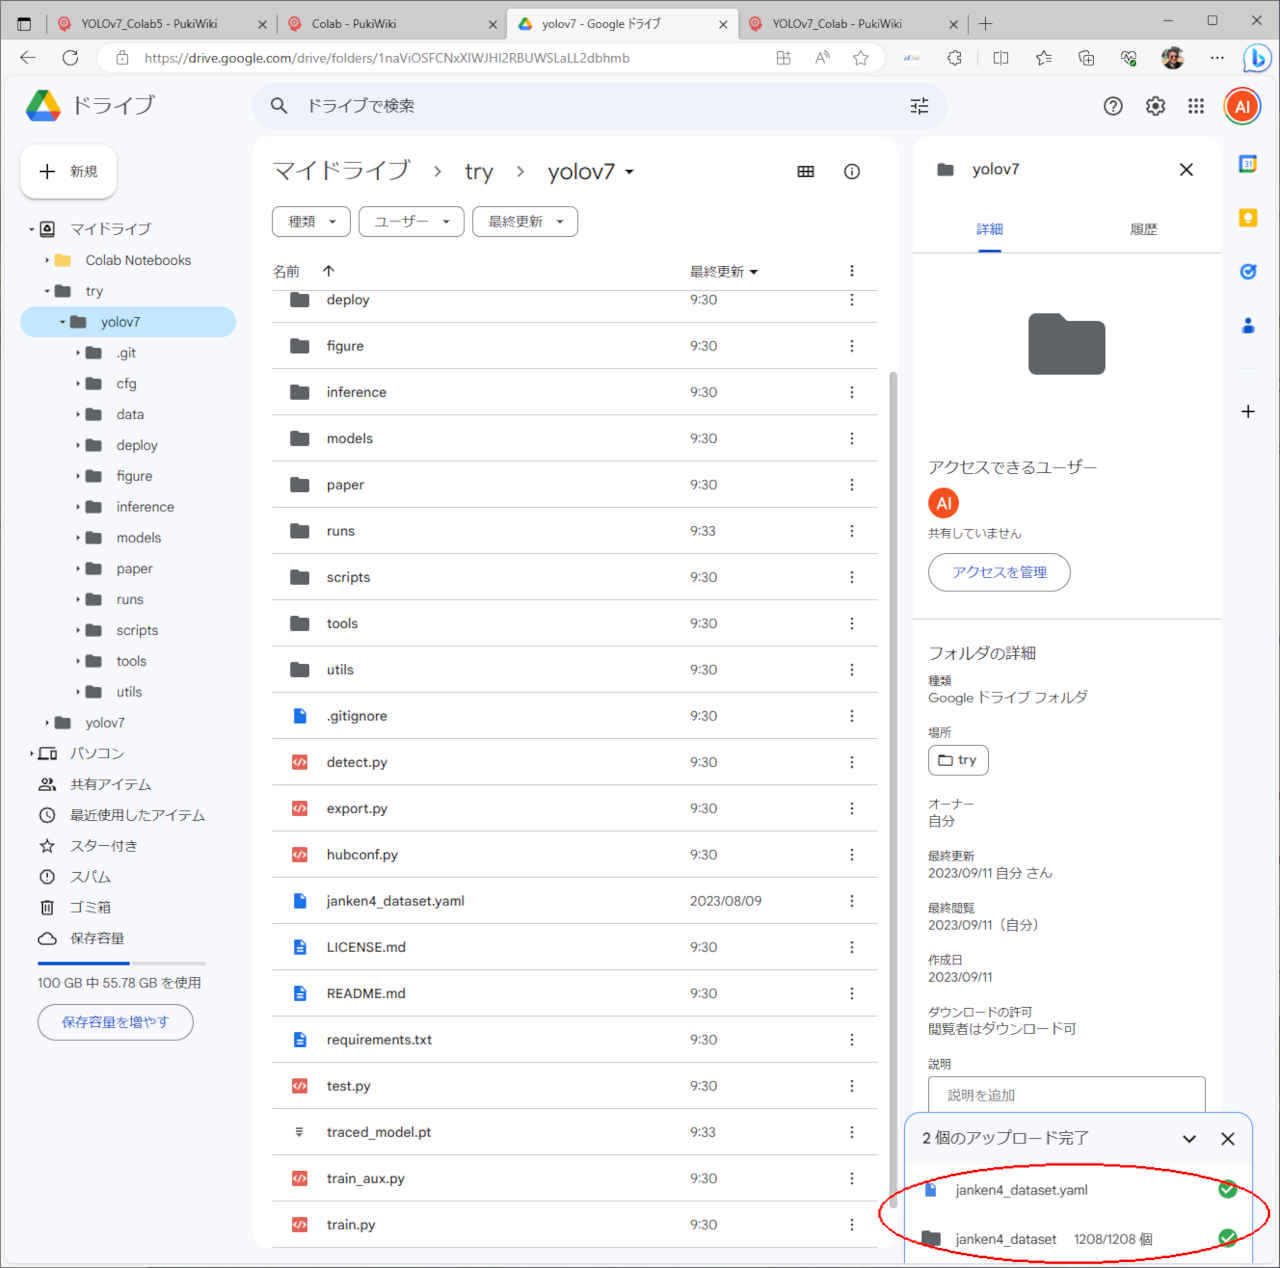Open Google Drive settings gear

(1155, 106)
